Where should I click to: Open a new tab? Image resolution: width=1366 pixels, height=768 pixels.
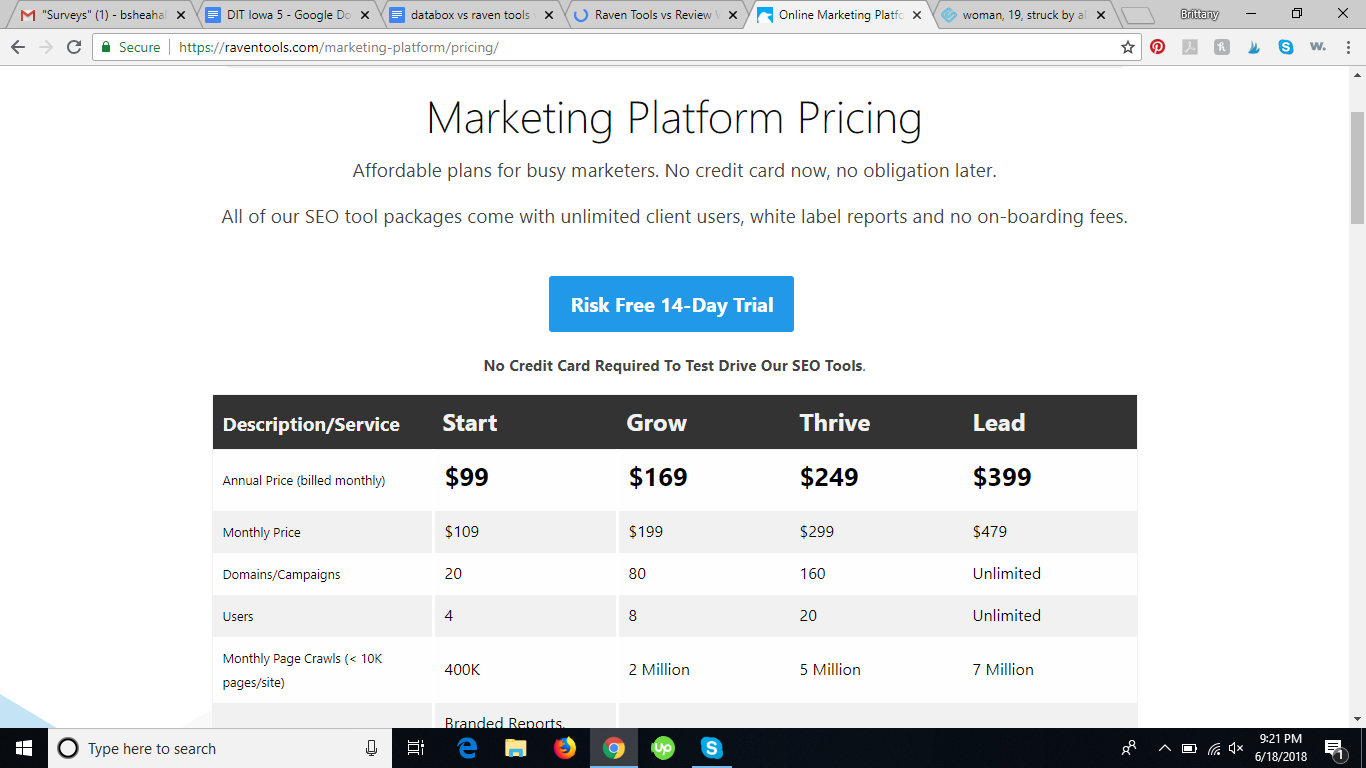point(1137,16)
